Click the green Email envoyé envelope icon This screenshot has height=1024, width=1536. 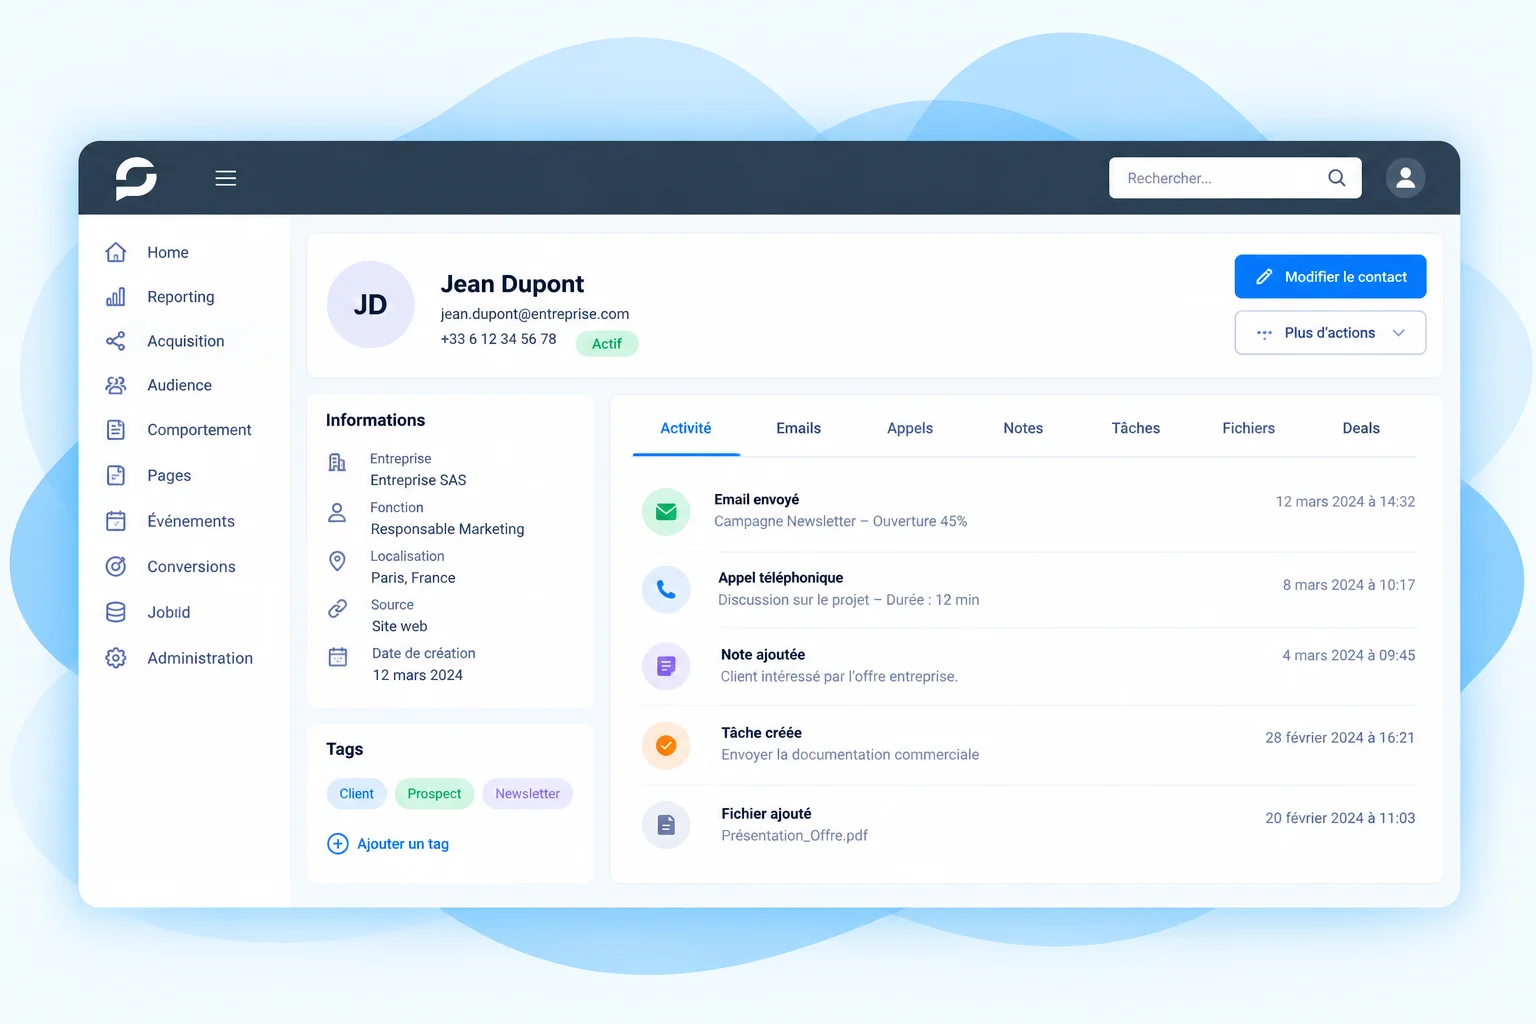pyautogui.click(x=666, y=512)
